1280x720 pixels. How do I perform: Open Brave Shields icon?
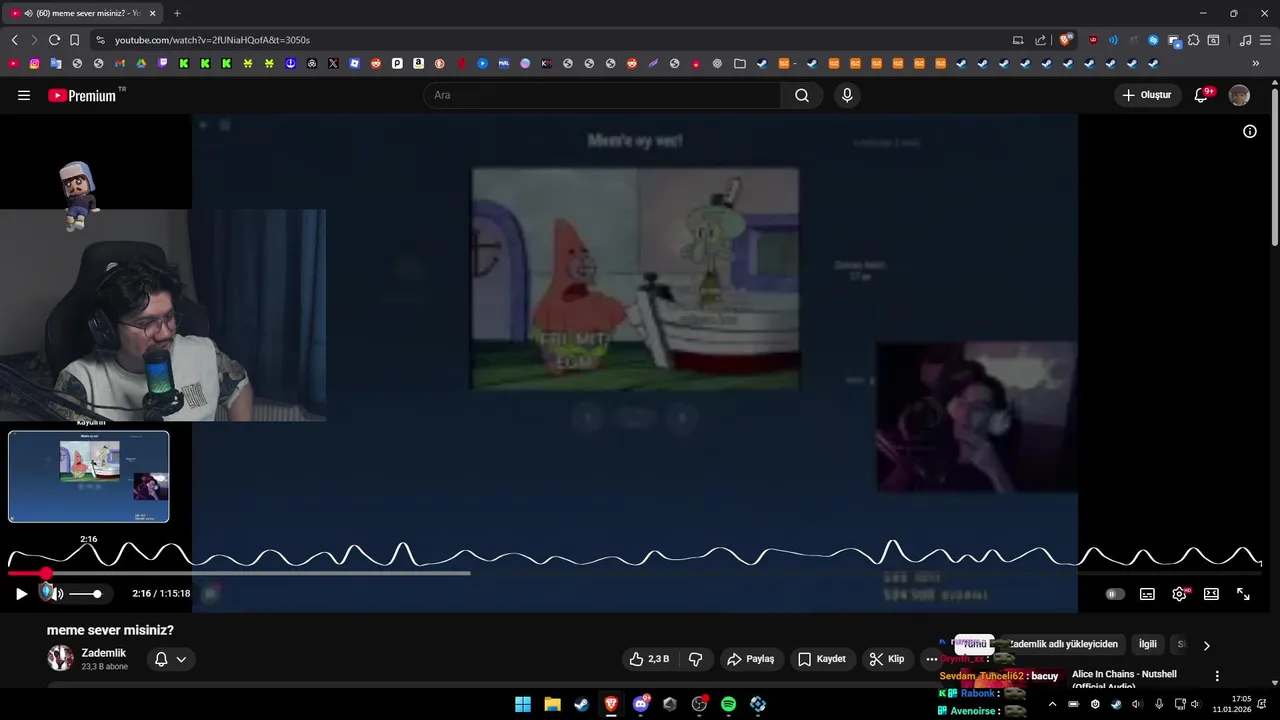(1066, 40)
